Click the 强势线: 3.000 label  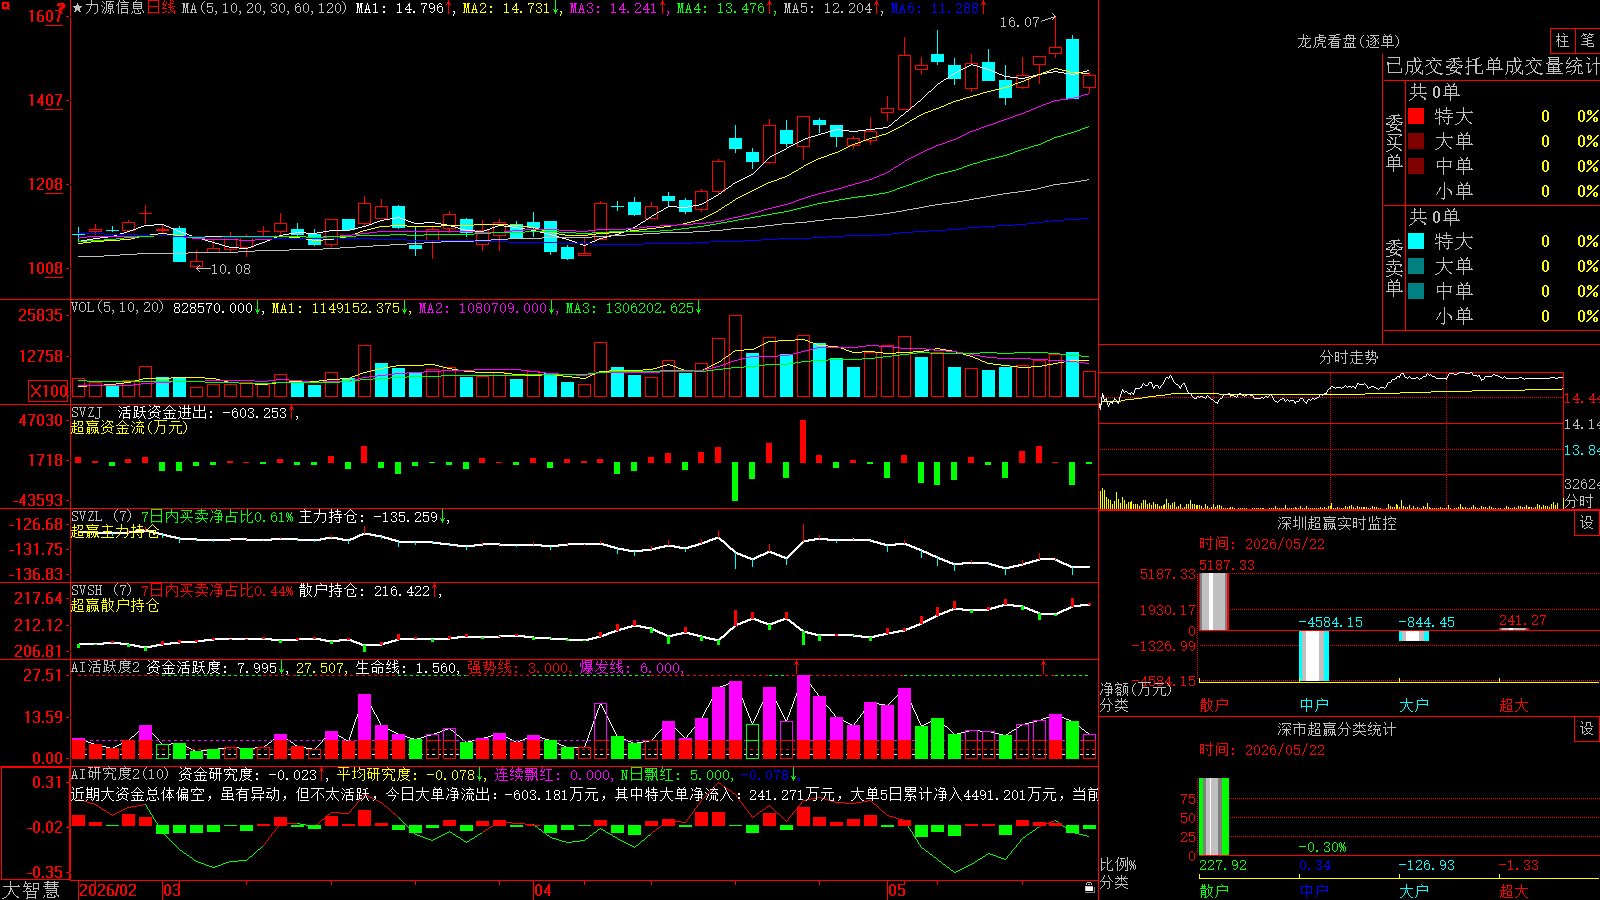[x=518, y=668]
